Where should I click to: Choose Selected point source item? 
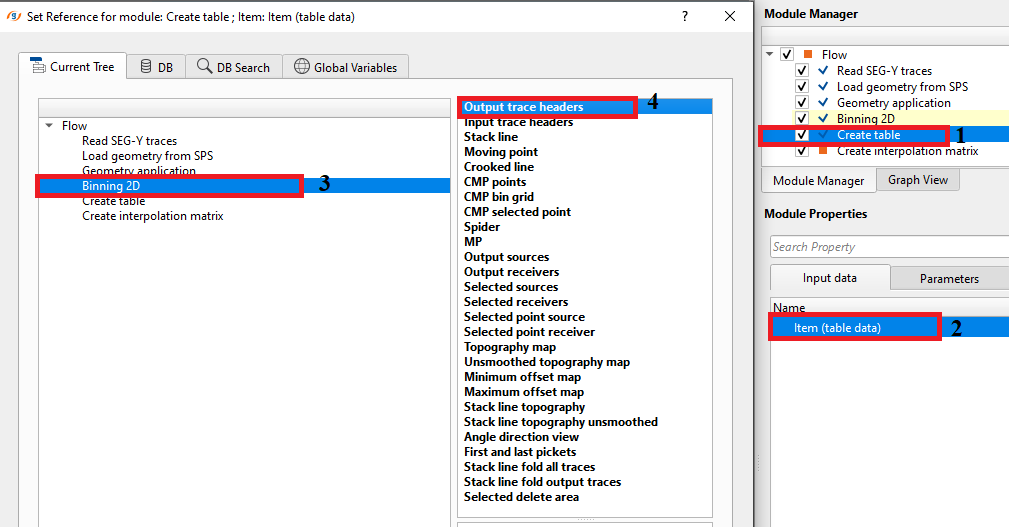tap(524, 317)
